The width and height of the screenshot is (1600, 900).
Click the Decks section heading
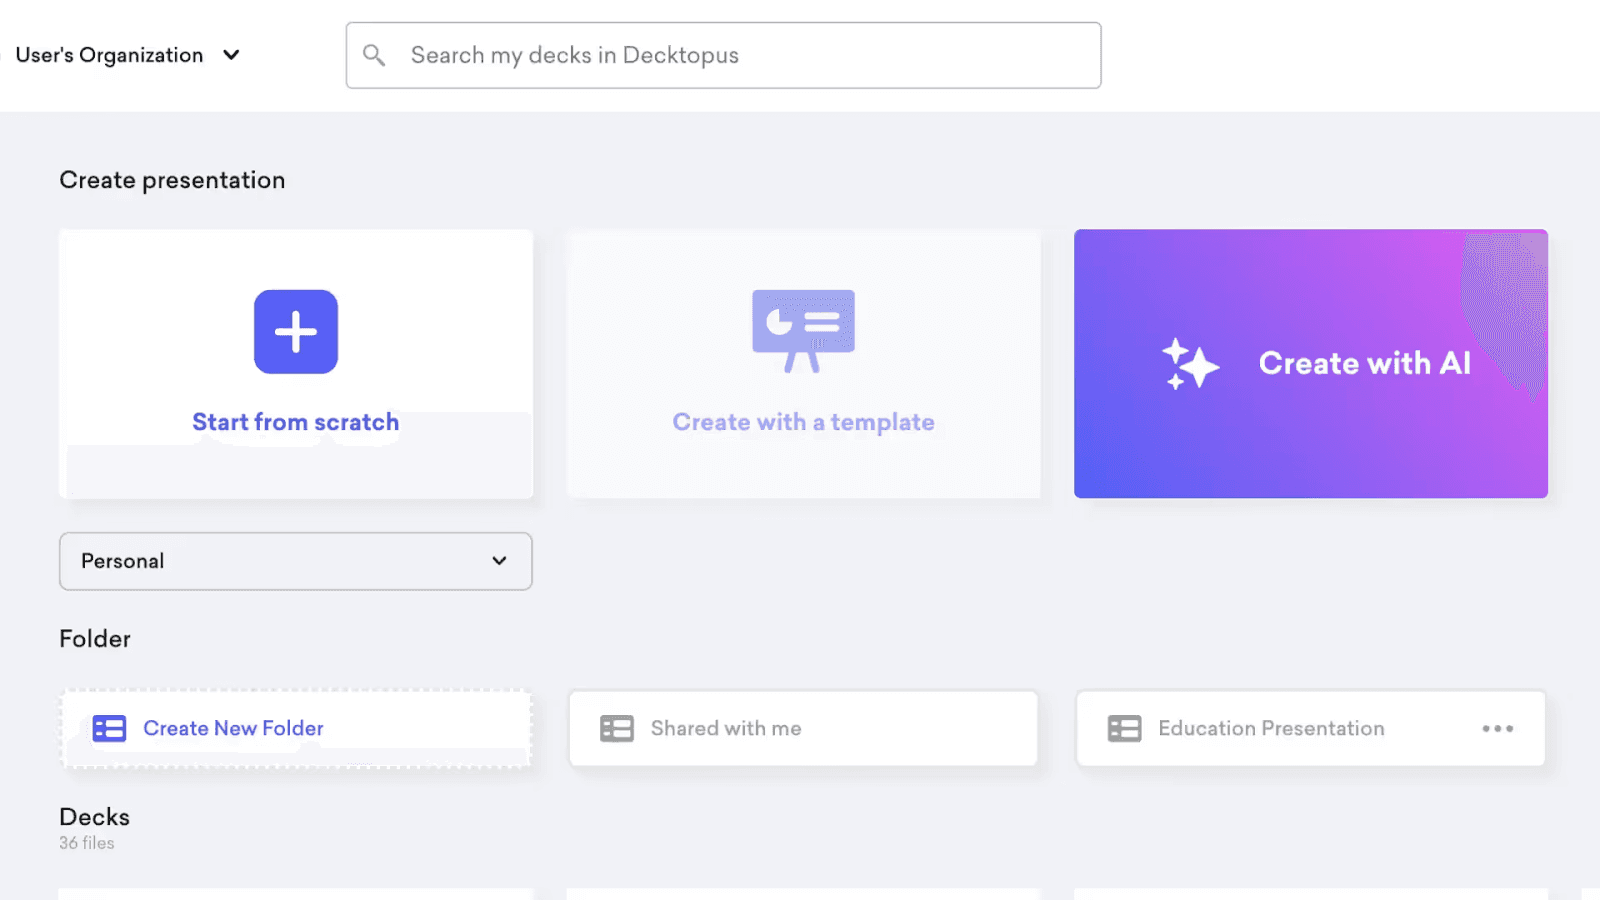tap(95, 817)
